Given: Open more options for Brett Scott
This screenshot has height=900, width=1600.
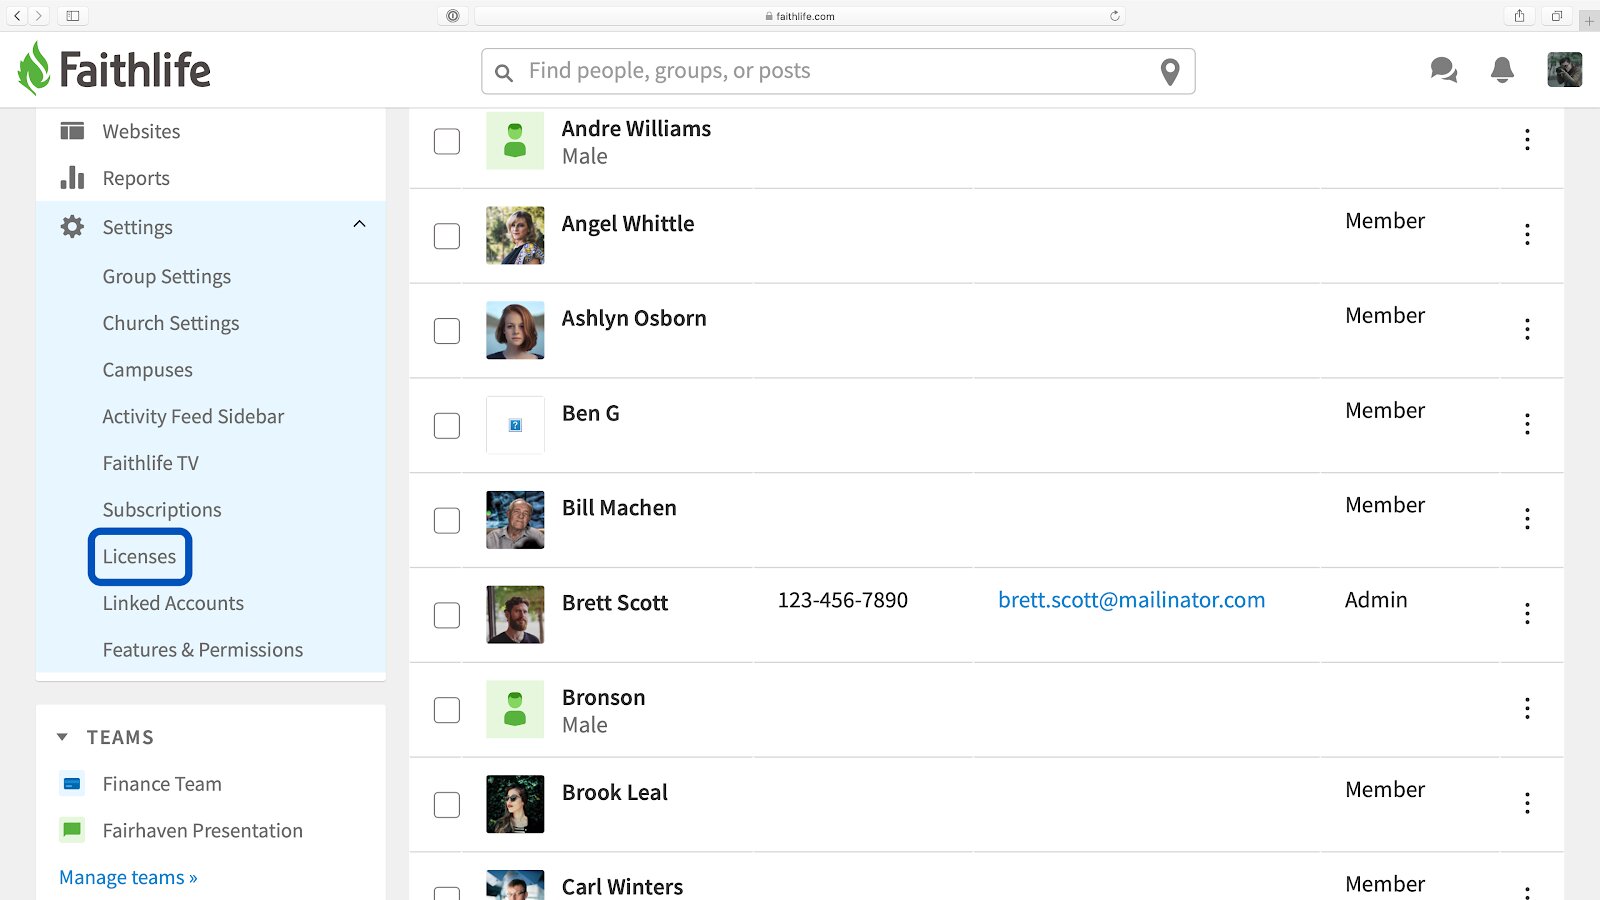Looking at the screenshot, I should click(1527, 613).
